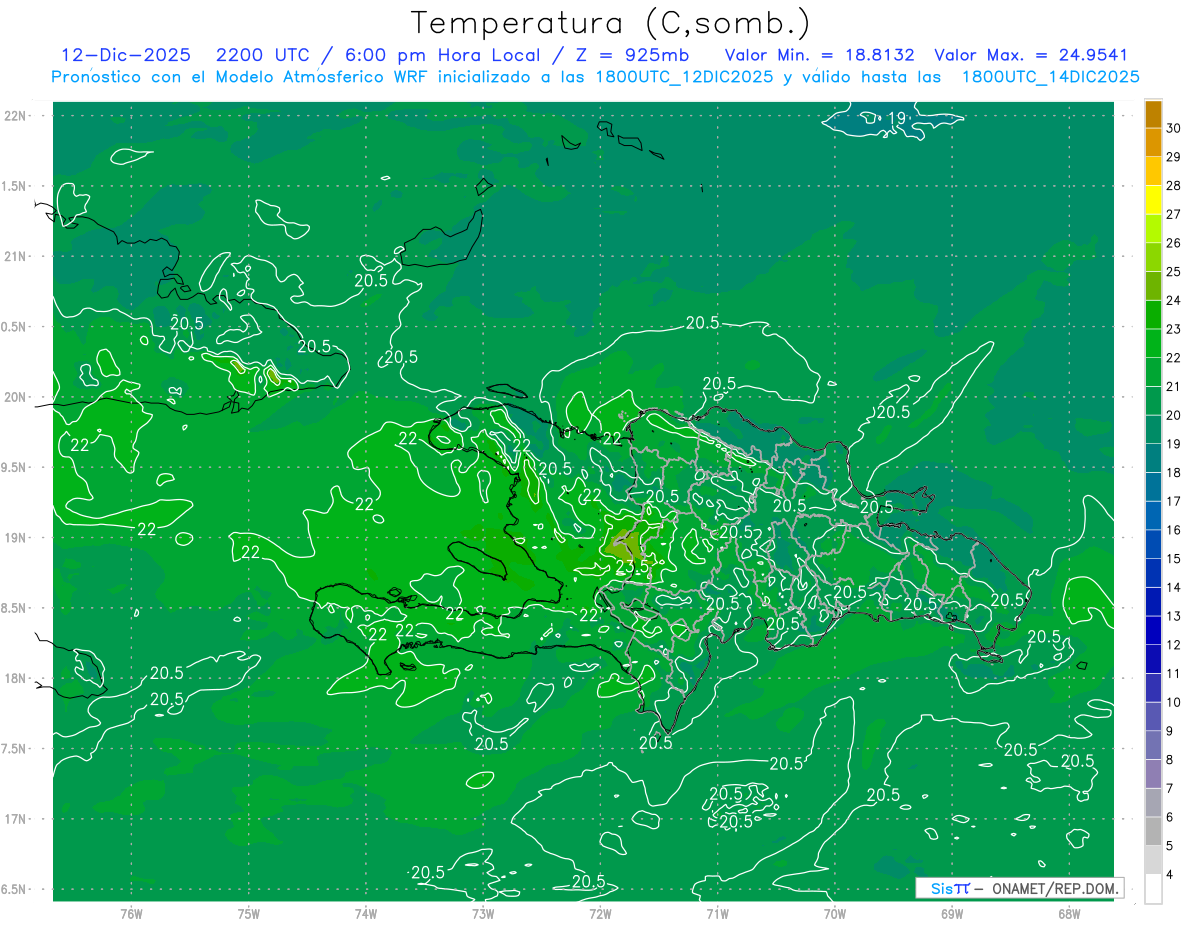1200x927 pixels.
Task: Click the "70W" longitude axis label
Action: point(835,913)
